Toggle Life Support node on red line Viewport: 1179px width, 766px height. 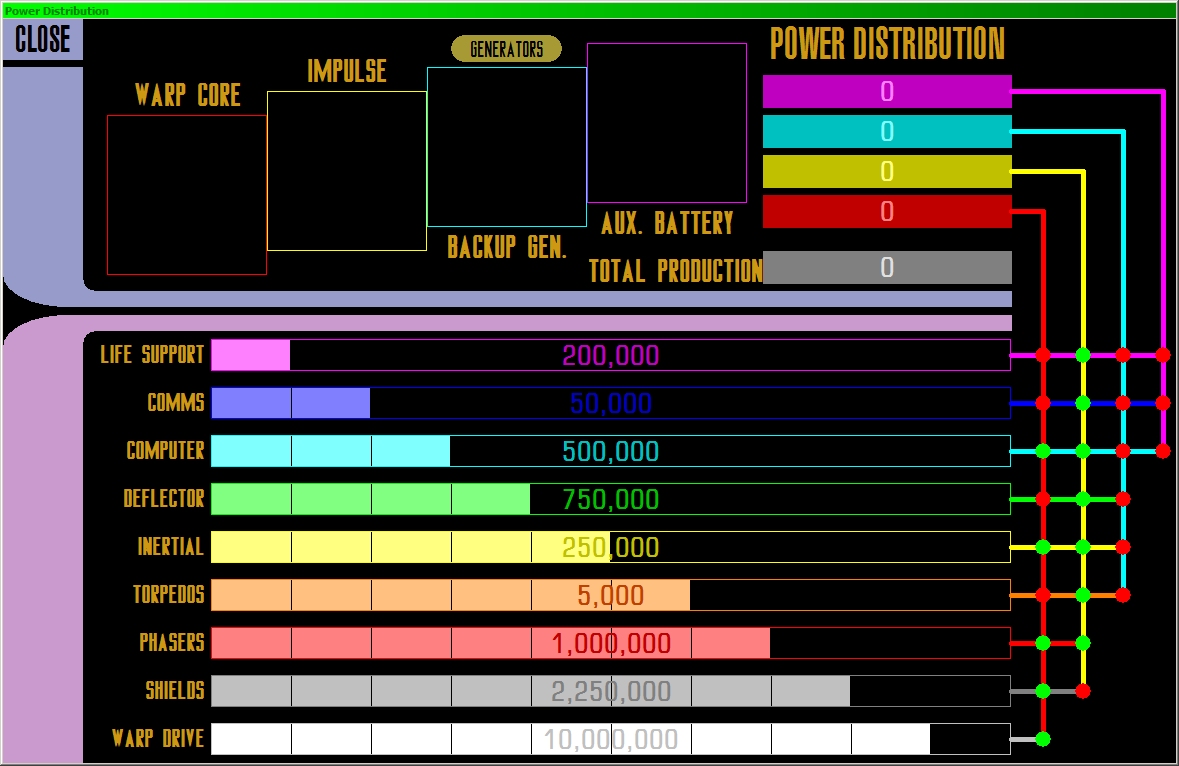[1043, 355]
